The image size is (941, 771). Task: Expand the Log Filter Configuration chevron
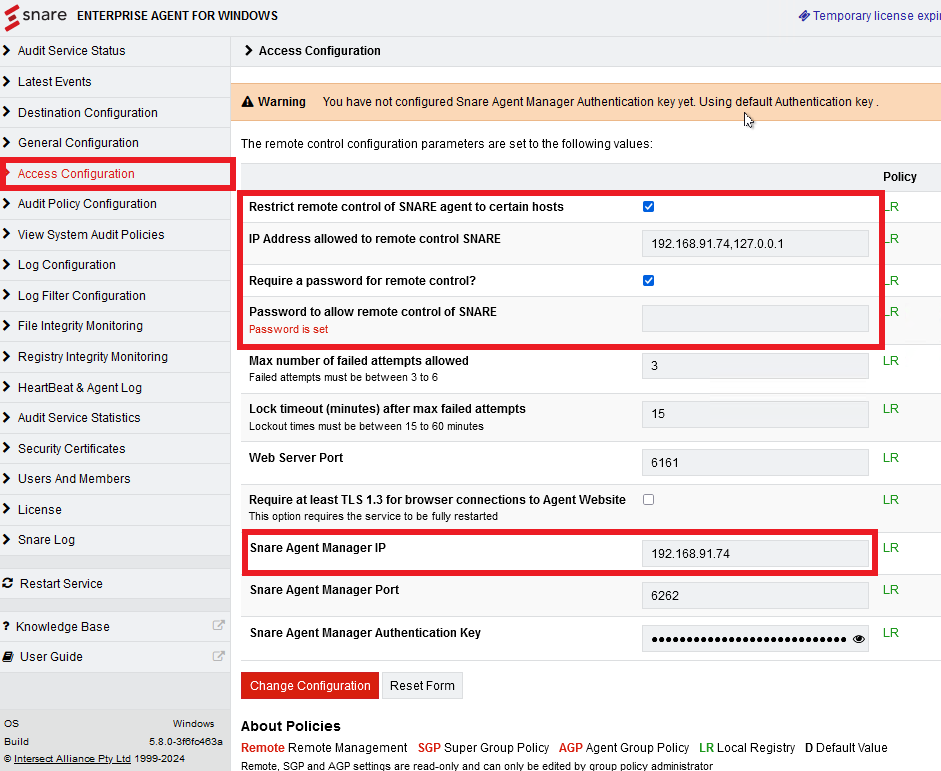point(7,295)
